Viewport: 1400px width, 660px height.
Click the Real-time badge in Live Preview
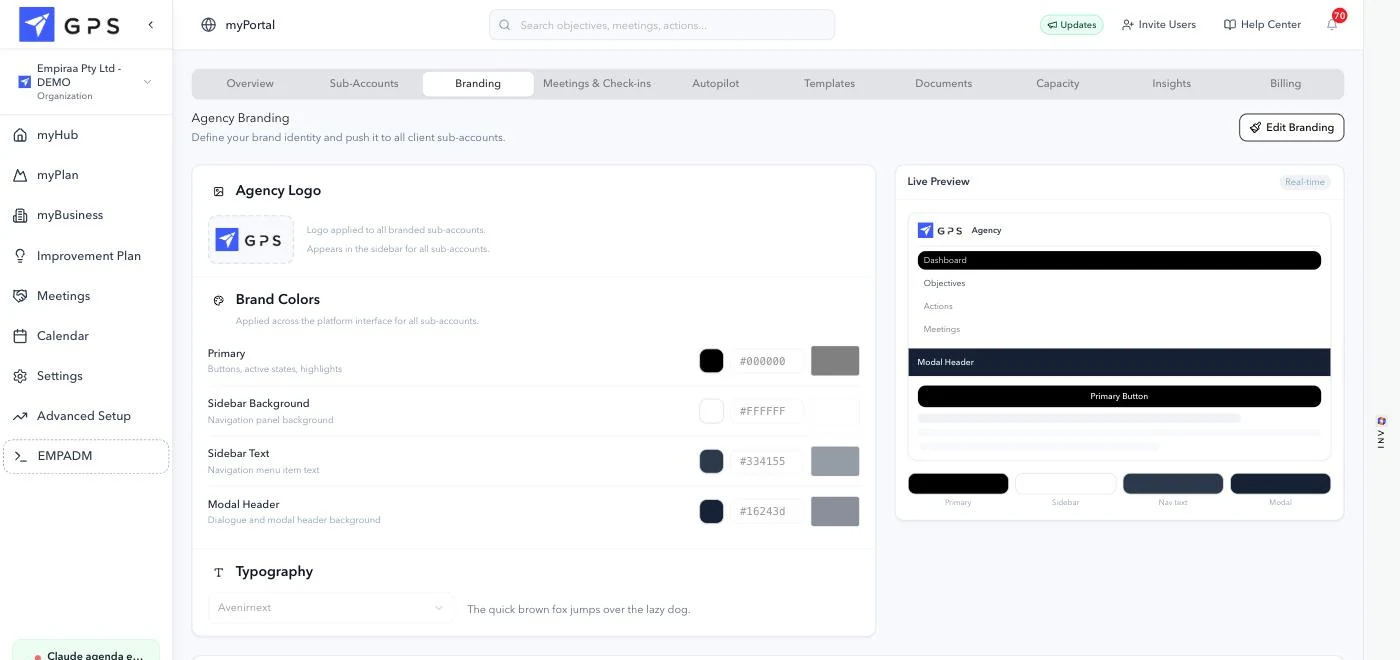(x=1305, y=182)
